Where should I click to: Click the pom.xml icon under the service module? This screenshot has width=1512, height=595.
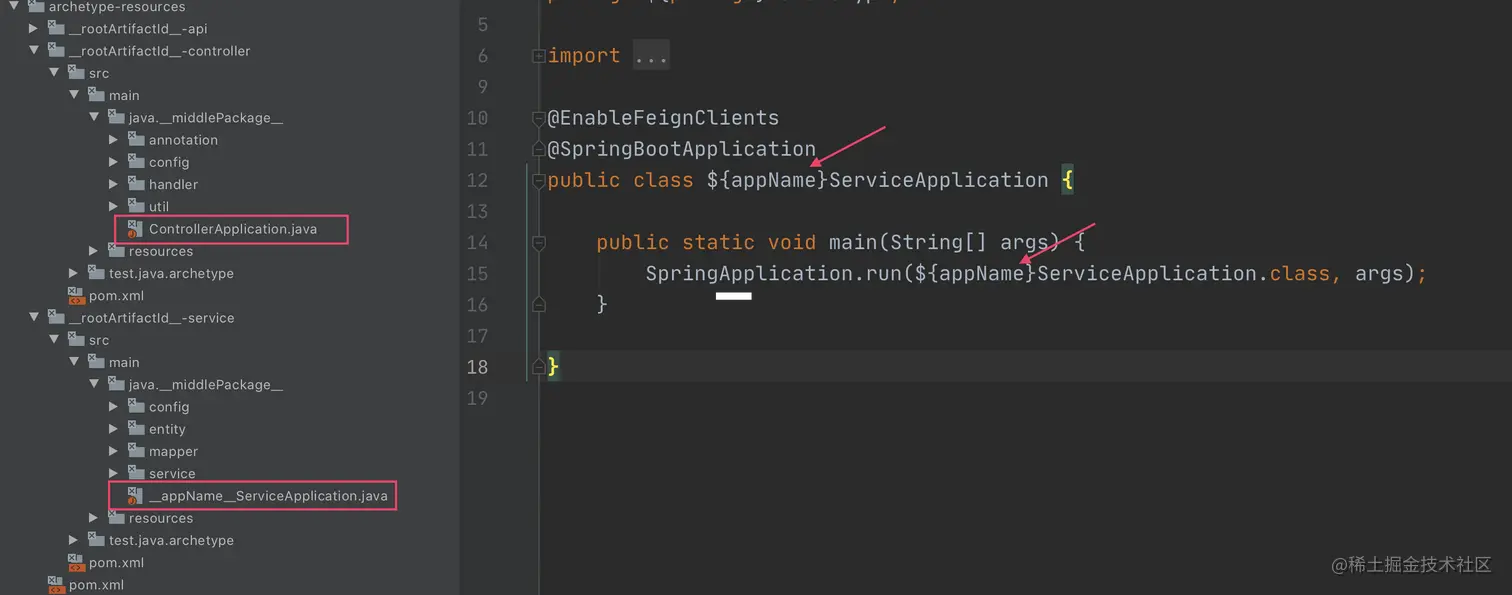[76, 562]
